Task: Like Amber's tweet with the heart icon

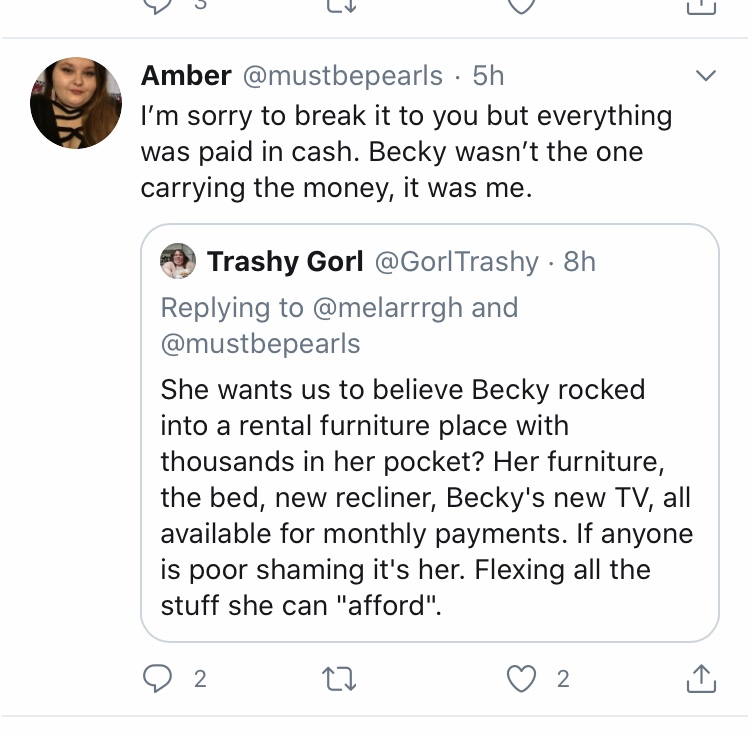Action: 521,679
